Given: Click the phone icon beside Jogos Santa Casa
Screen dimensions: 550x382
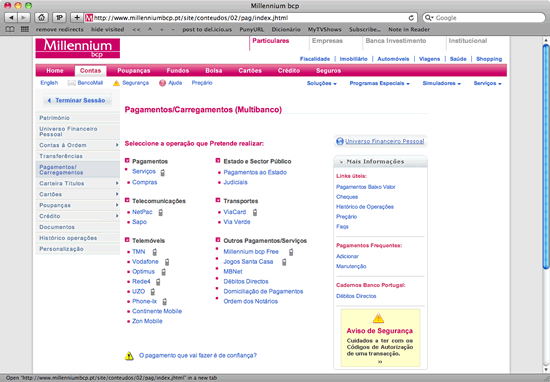Looking at the screenshot, I should (284, 262).
